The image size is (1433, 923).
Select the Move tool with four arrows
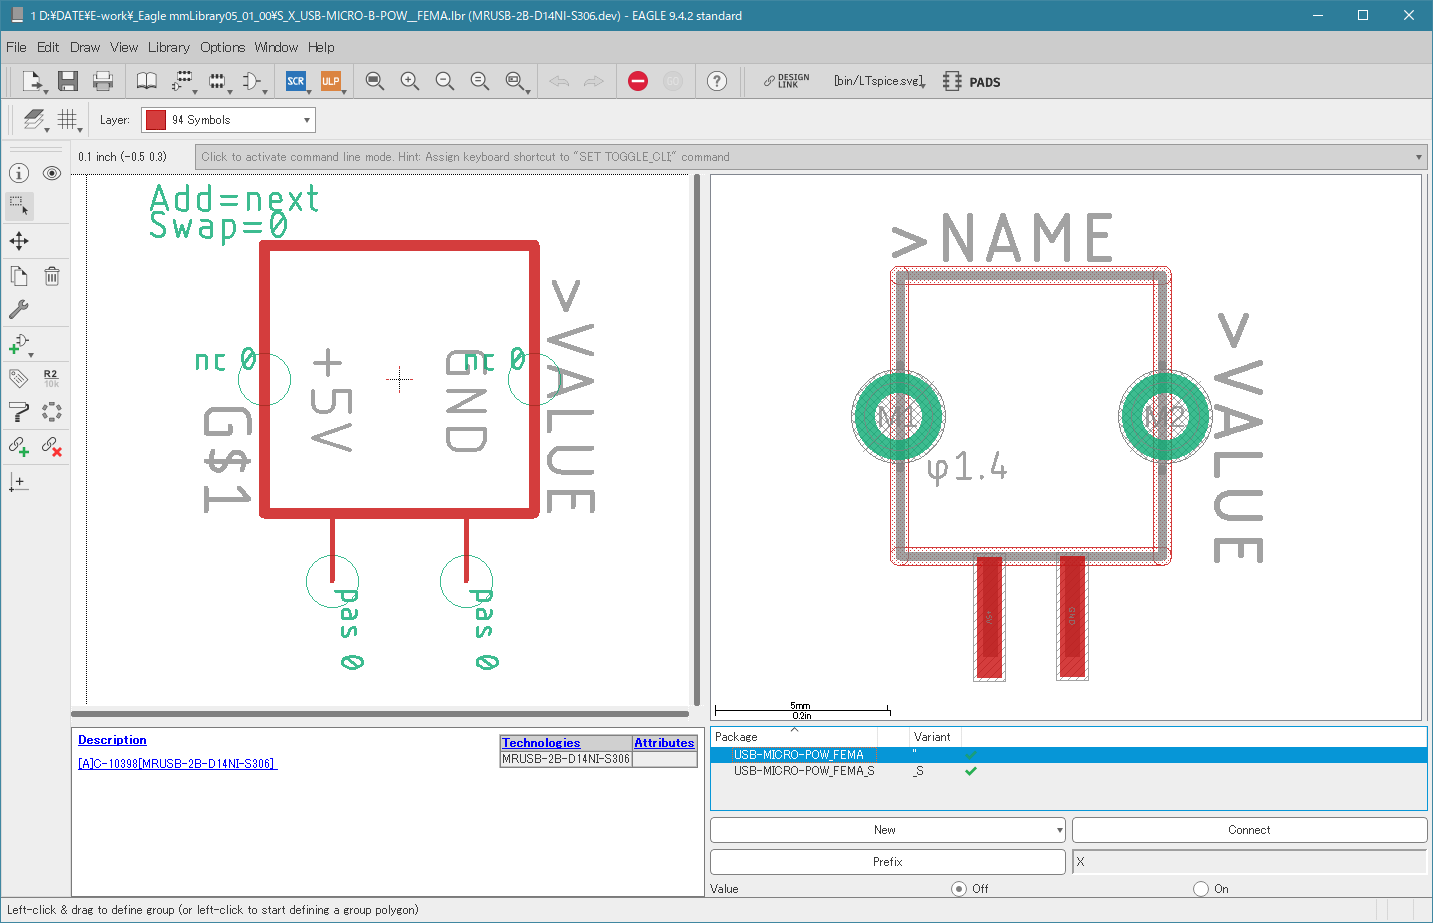click(19, 241)
